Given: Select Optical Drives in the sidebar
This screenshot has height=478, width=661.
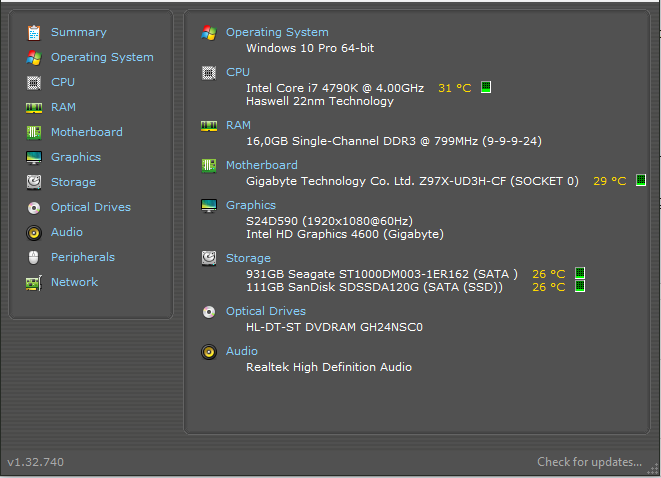Looking at the screenshot, I should pos(91,207).
